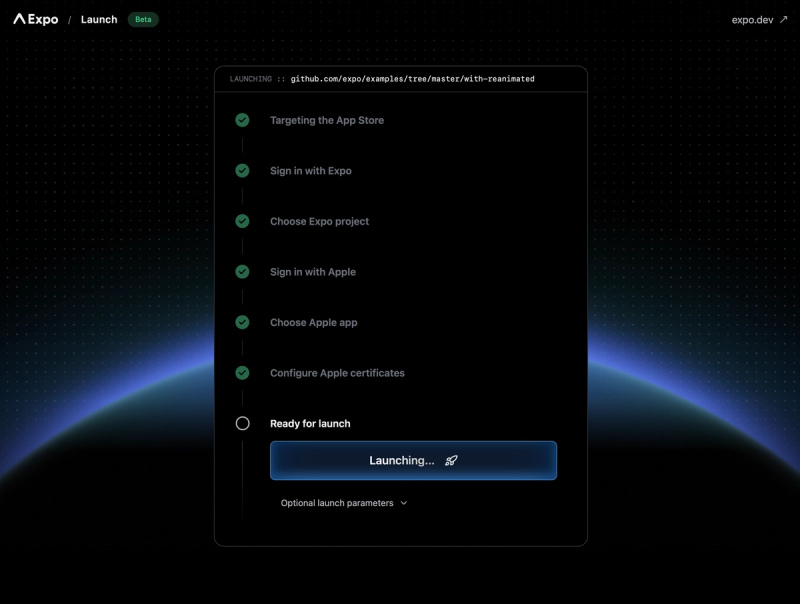Open the Launch breadcrumb link
Screen dimensions: 800x604
(99, 19)
